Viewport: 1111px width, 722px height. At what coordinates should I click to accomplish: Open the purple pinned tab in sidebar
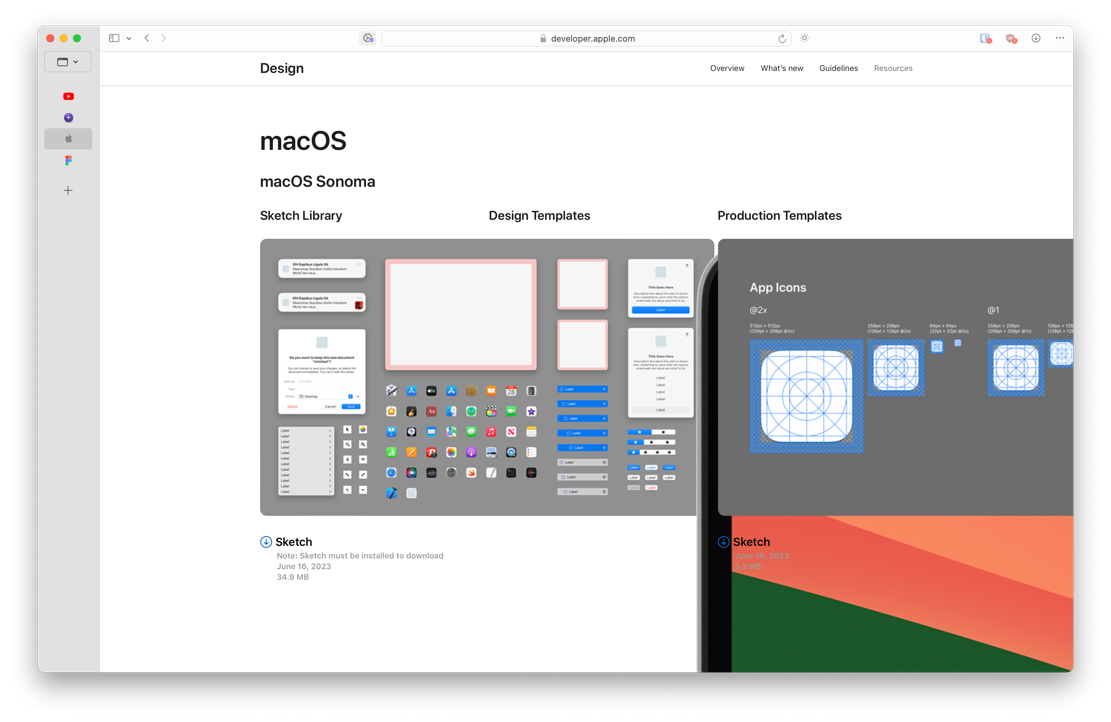click(x=68, y=118)
